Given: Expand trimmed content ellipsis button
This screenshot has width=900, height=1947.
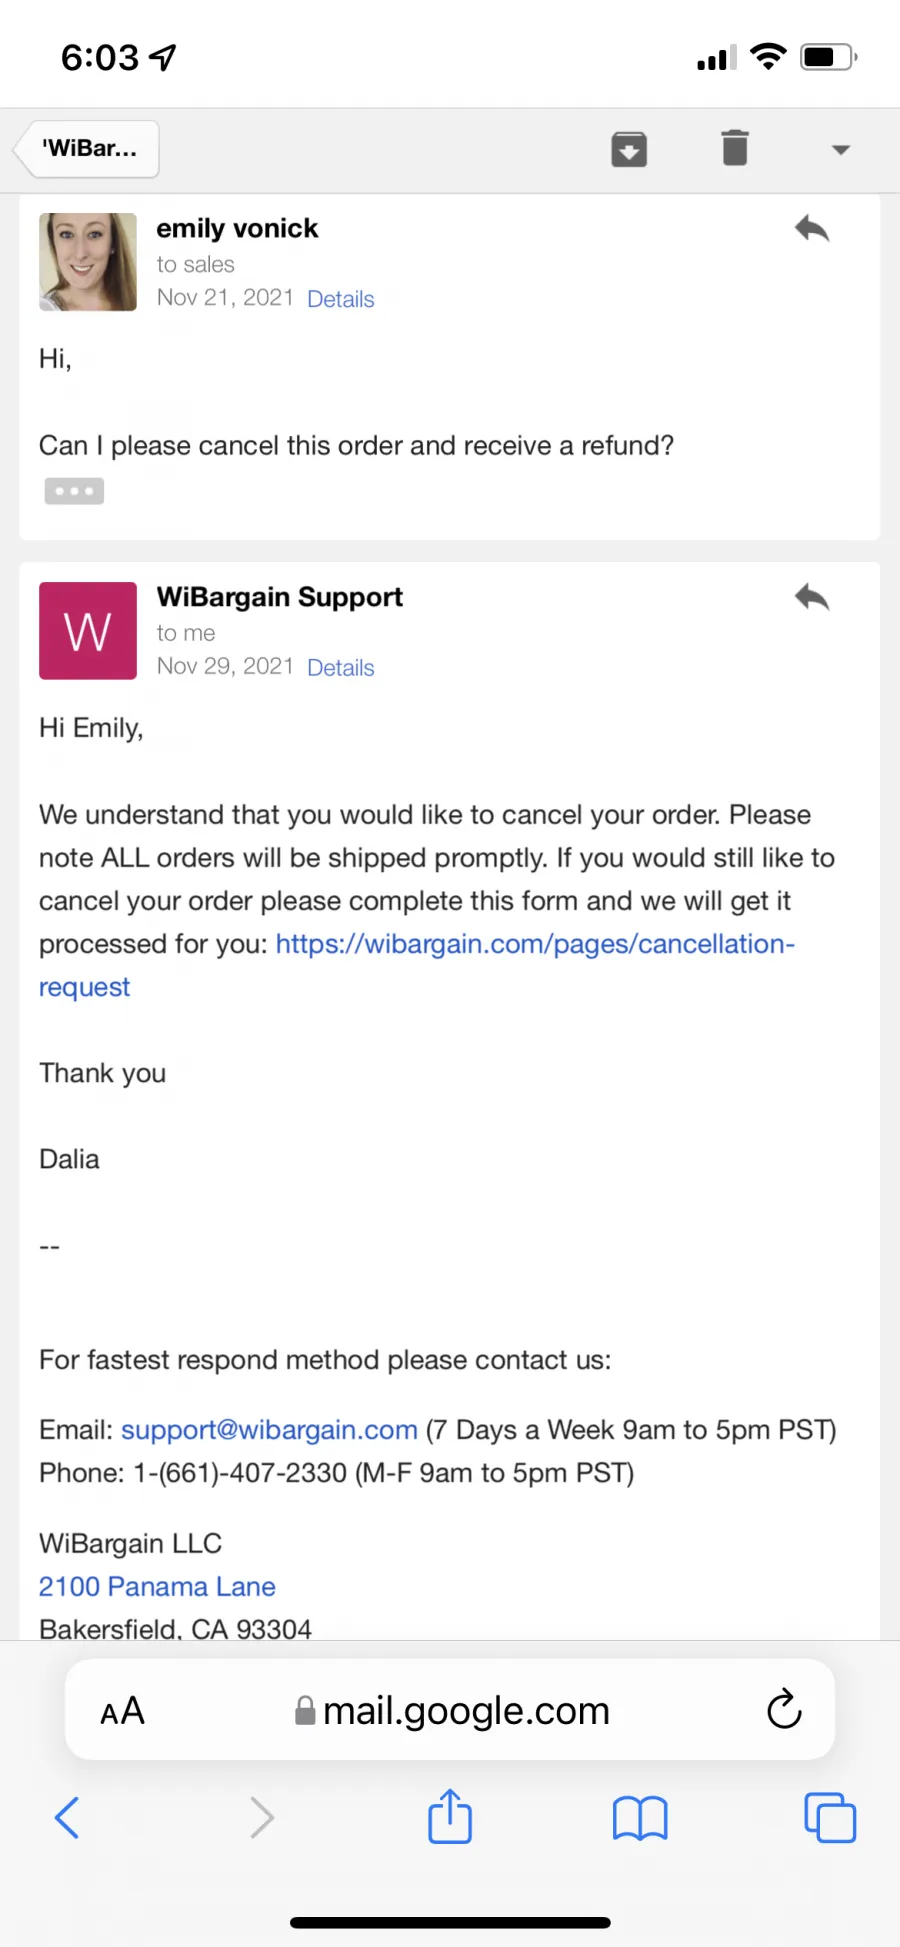Looking at the screenshot, I should tap(74, 491).
